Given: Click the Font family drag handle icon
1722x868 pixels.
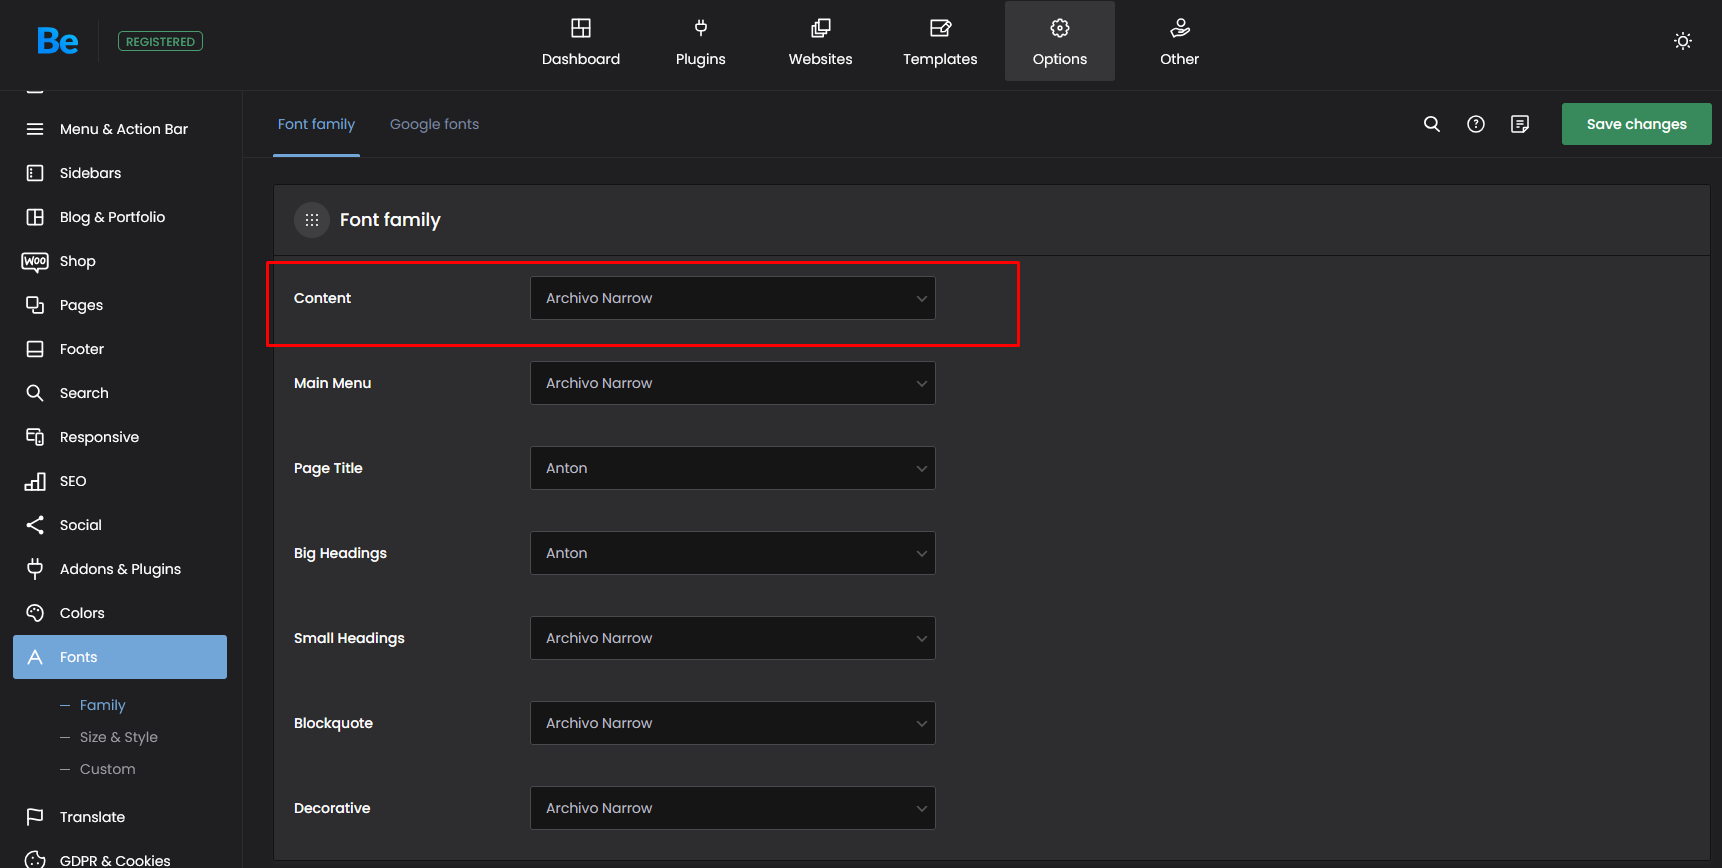Looking at the screenshot, I should pyautogui.click(x=312, y=220).
